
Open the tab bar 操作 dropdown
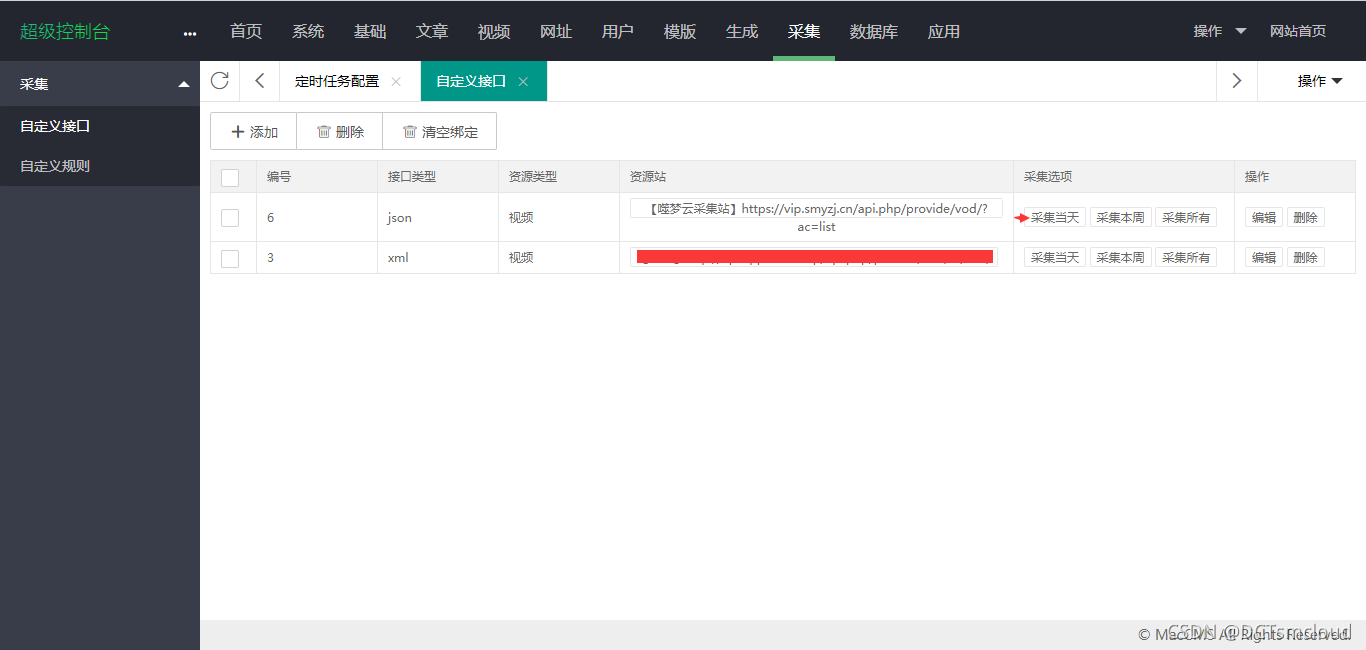click(1320, 81)
